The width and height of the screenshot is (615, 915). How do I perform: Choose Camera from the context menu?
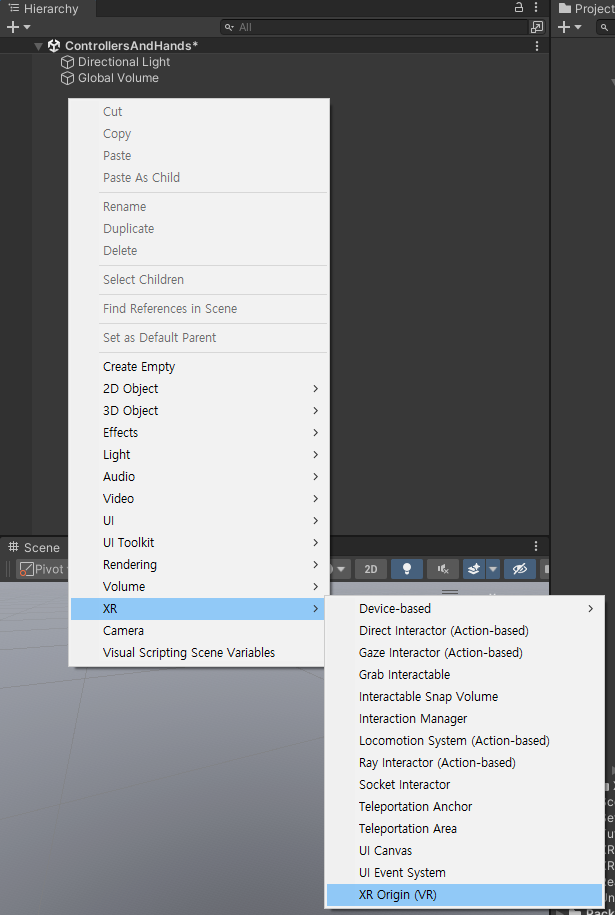tap(198, 631)
